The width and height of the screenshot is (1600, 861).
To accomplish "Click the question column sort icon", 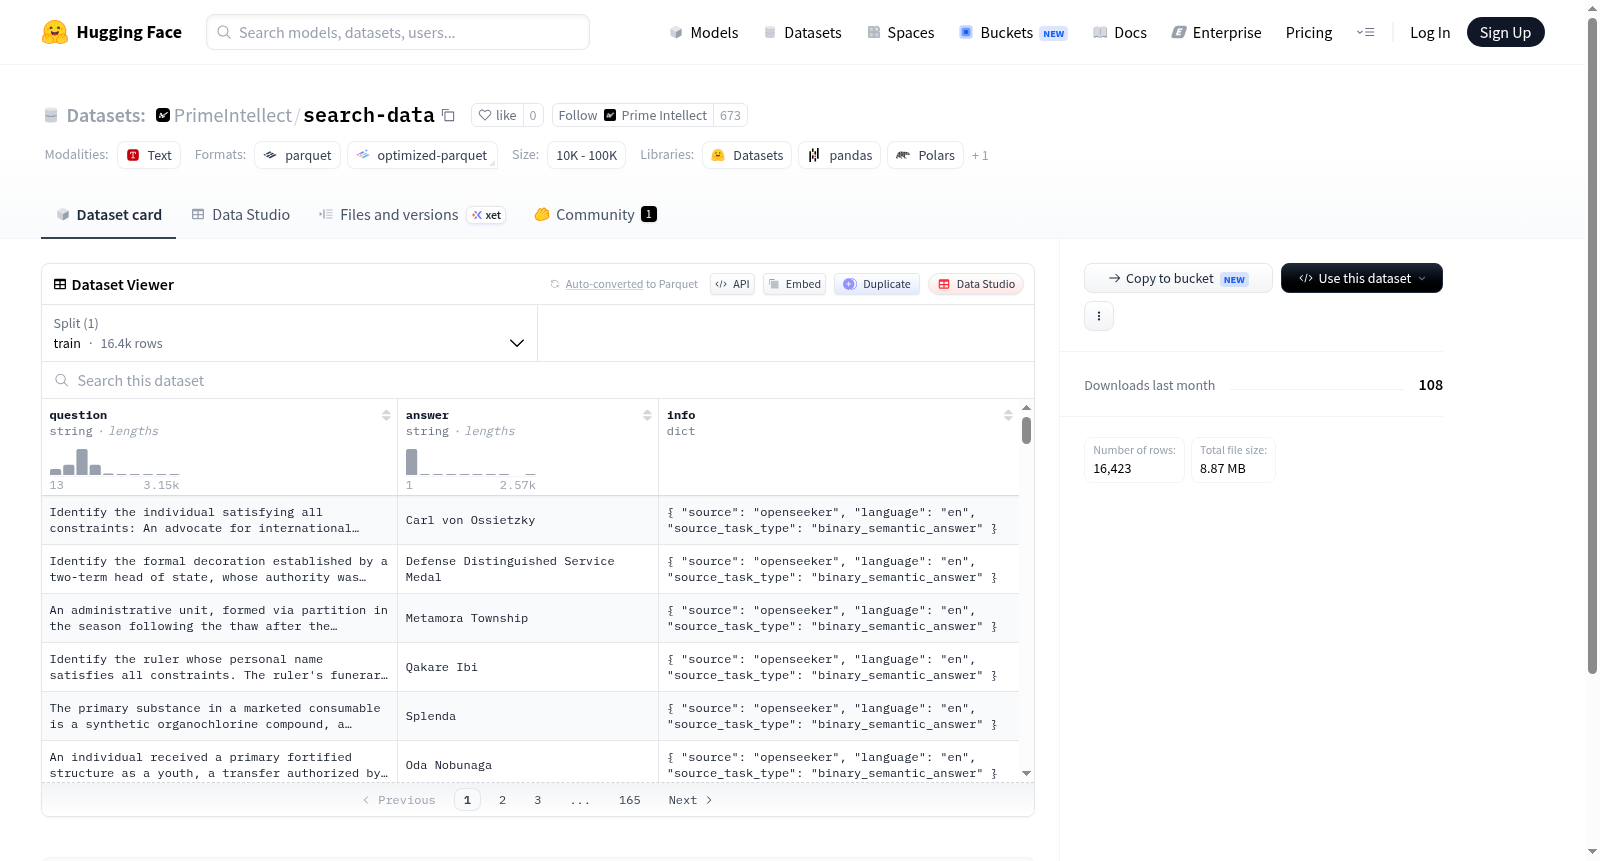I will point(386,415).
